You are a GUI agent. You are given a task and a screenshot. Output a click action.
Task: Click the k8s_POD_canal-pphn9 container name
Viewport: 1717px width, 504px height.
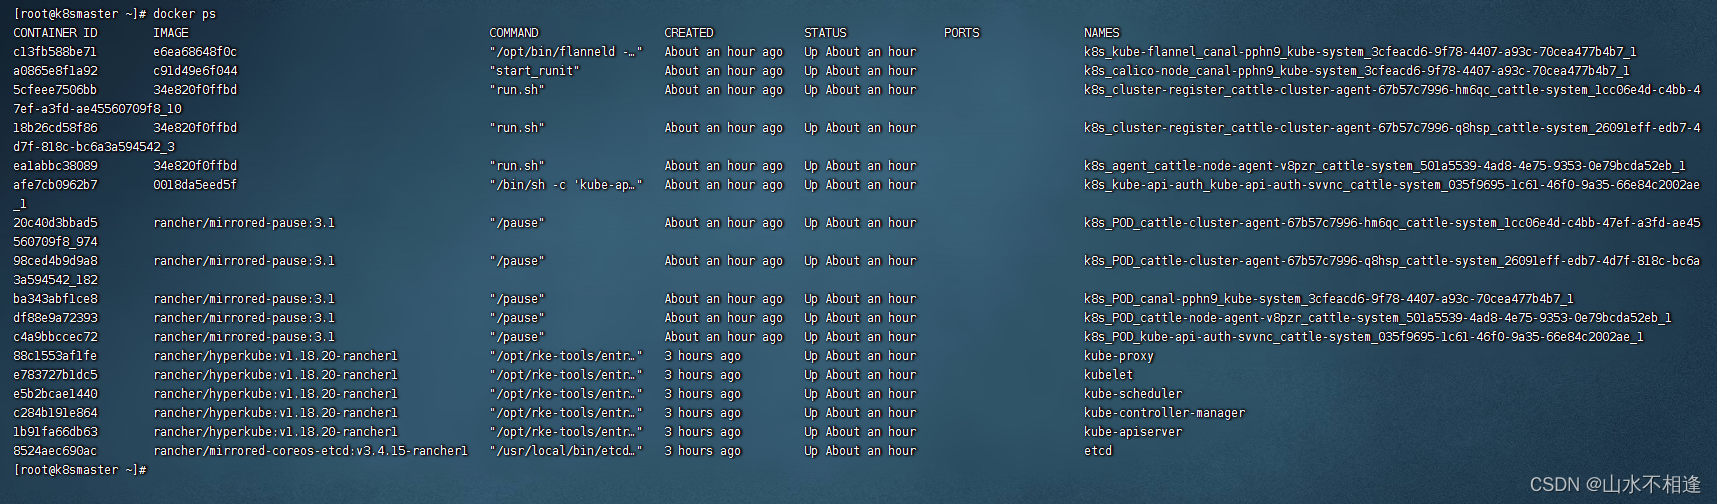coord(1329,299)
